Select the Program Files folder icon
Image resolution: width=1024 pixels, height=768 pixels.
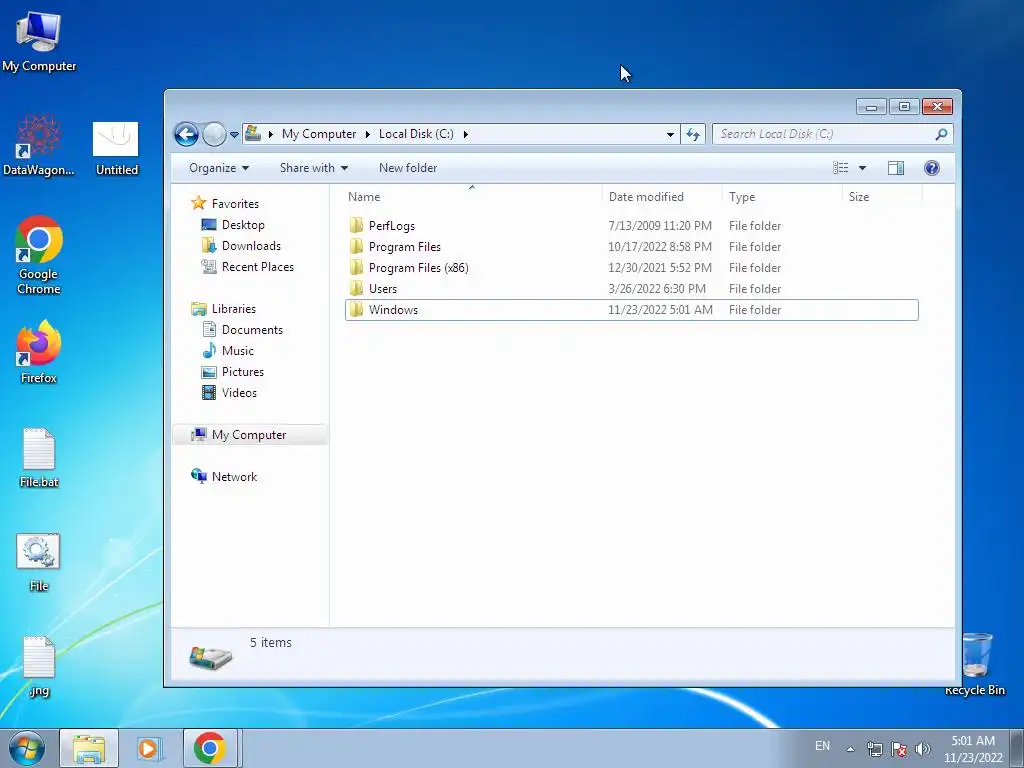click(x=357, y=247)
